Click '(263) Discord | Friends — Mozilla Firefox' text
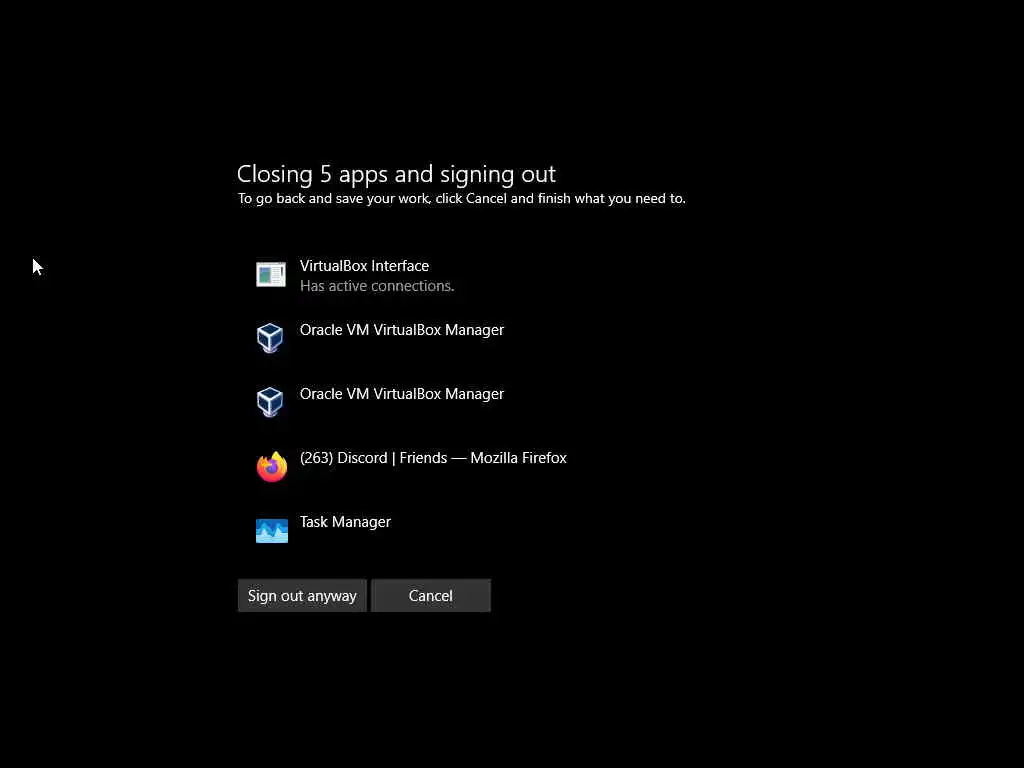 tap(433, 458)
